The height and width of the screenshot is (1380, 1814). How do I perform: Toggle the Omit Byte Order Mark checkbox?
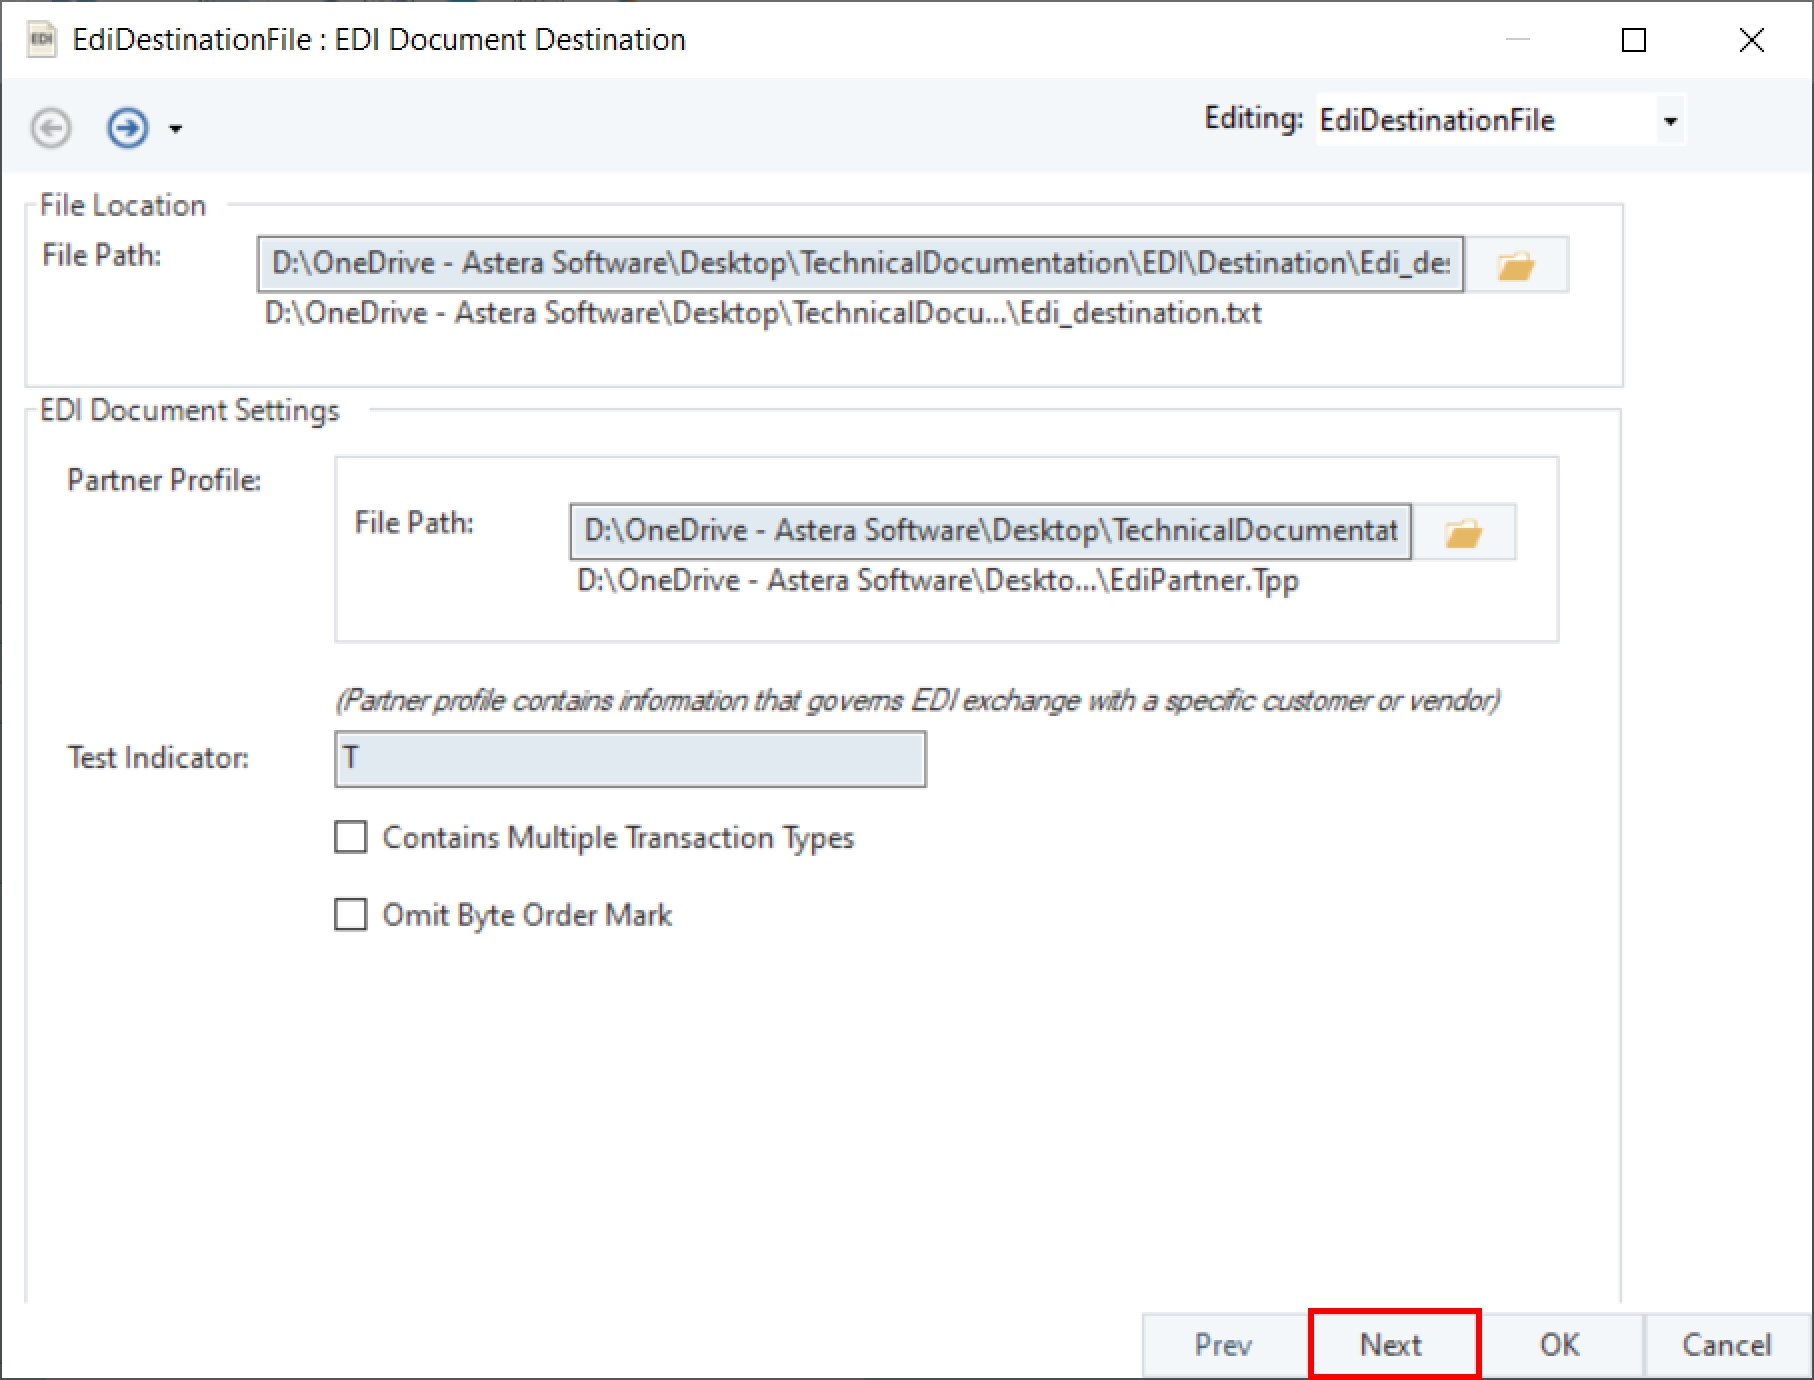(351, 915)
